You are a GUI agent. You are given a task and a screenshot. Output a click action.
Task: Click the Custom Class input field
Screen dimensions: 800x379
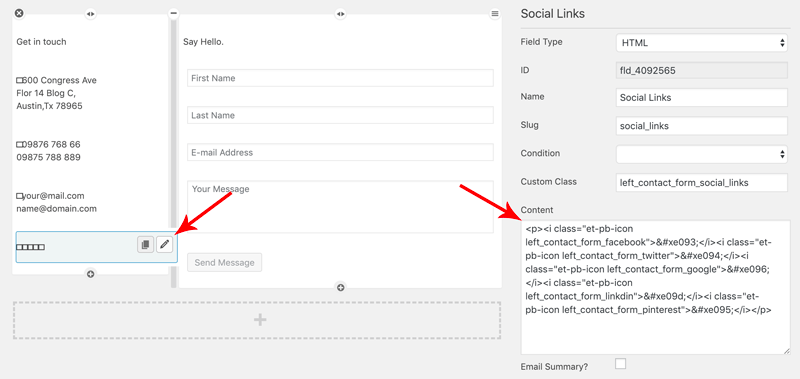(x=702, y=183)
